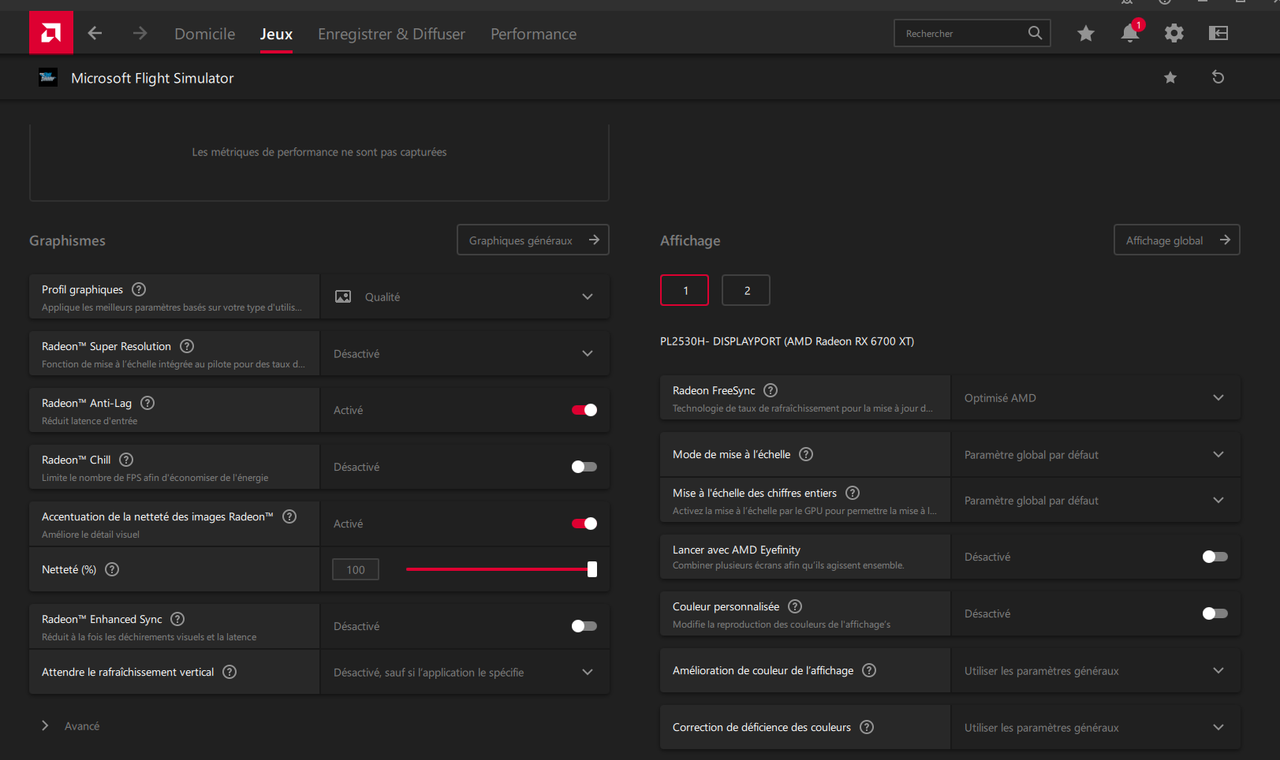Select the Jeux tab

click(x=276, y=34)
